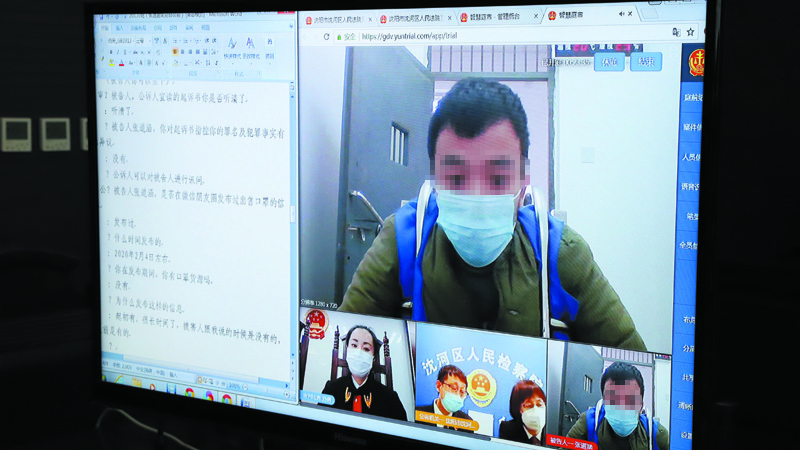Click the Windows Start button

pos(104,378)
